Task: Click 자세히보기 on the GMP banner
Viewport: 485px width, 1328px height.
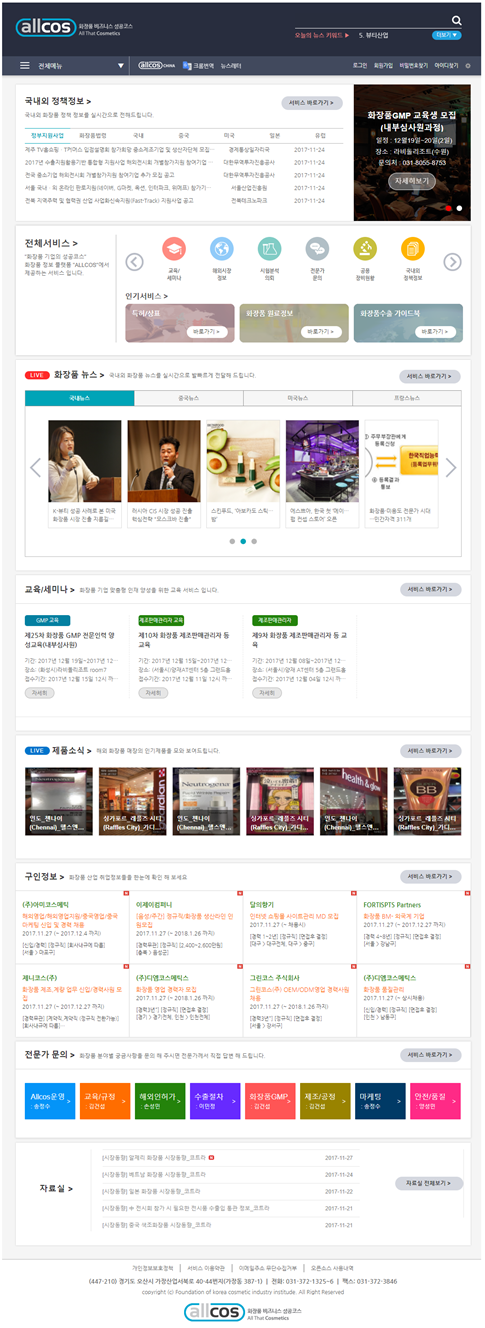Action: (412, 181)
